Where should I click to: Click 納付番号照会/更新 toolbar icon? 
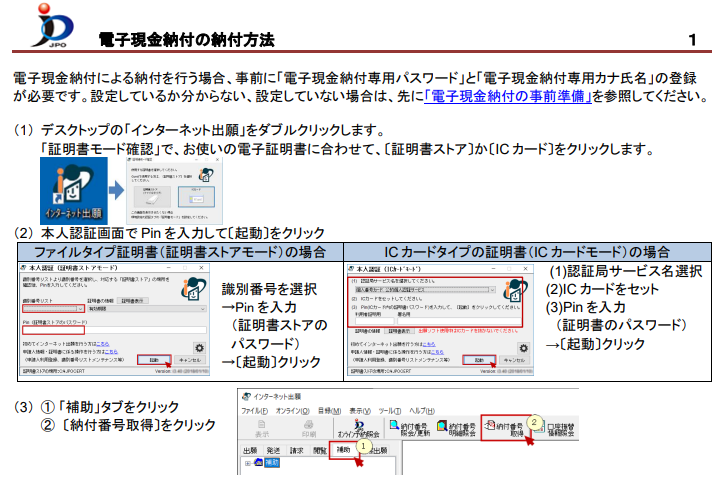(x=410, y=428)
